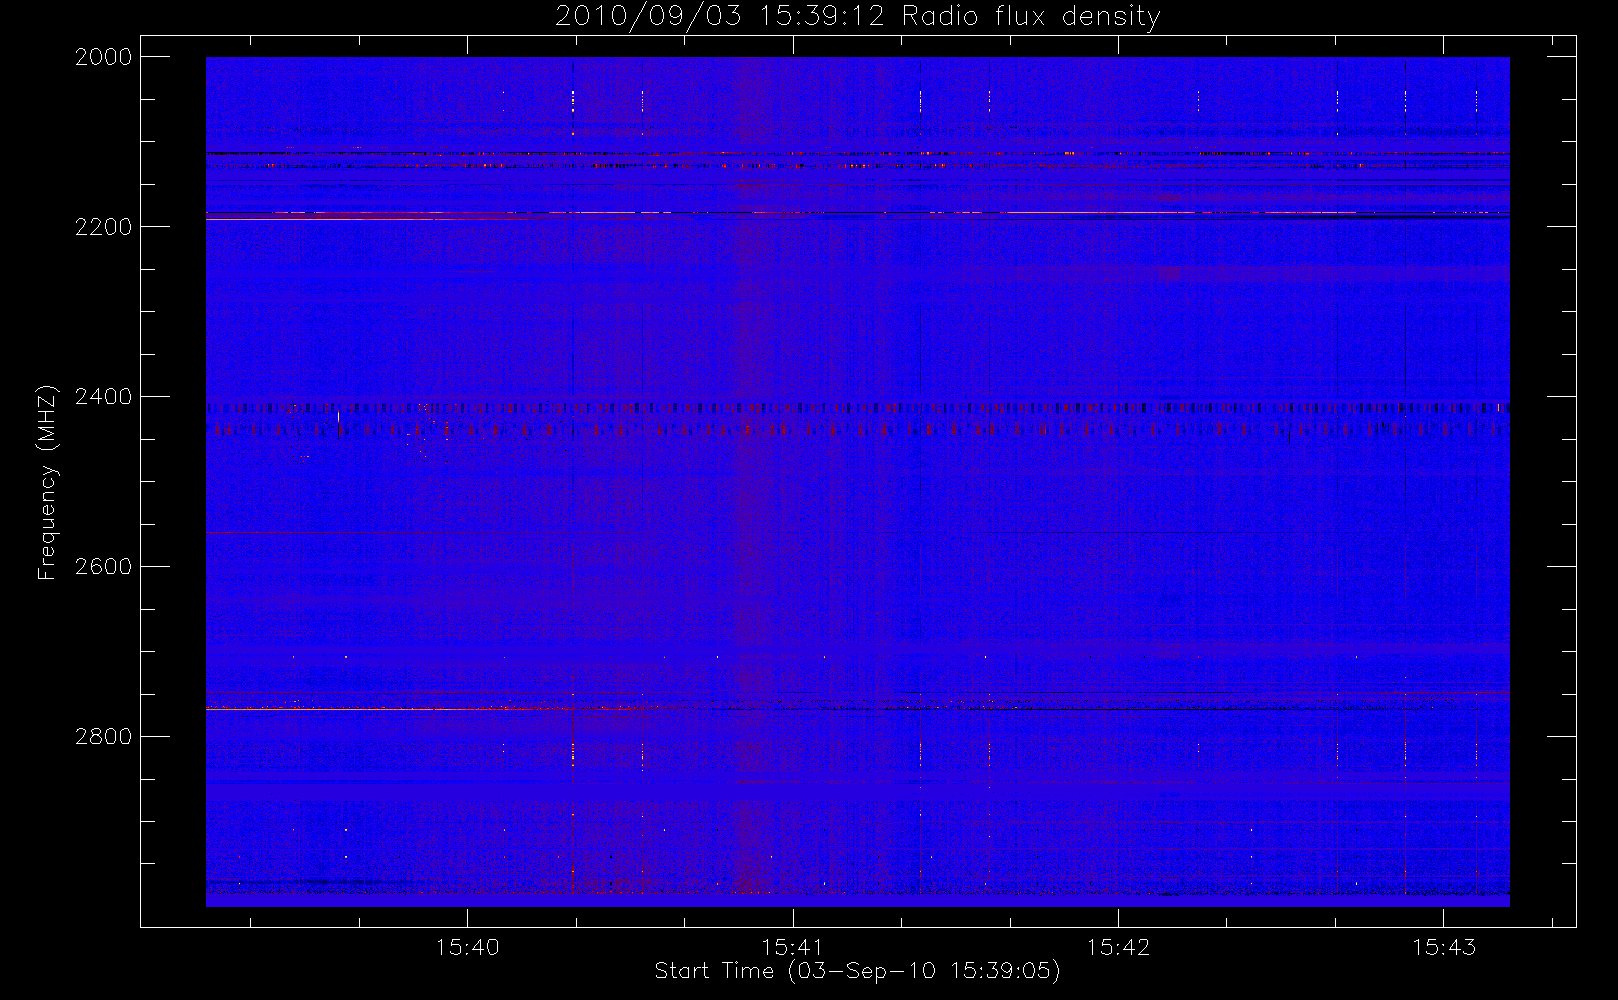Select the 2600 frequency tick label
The image size is (1618, 1000).
coord(104,567)
